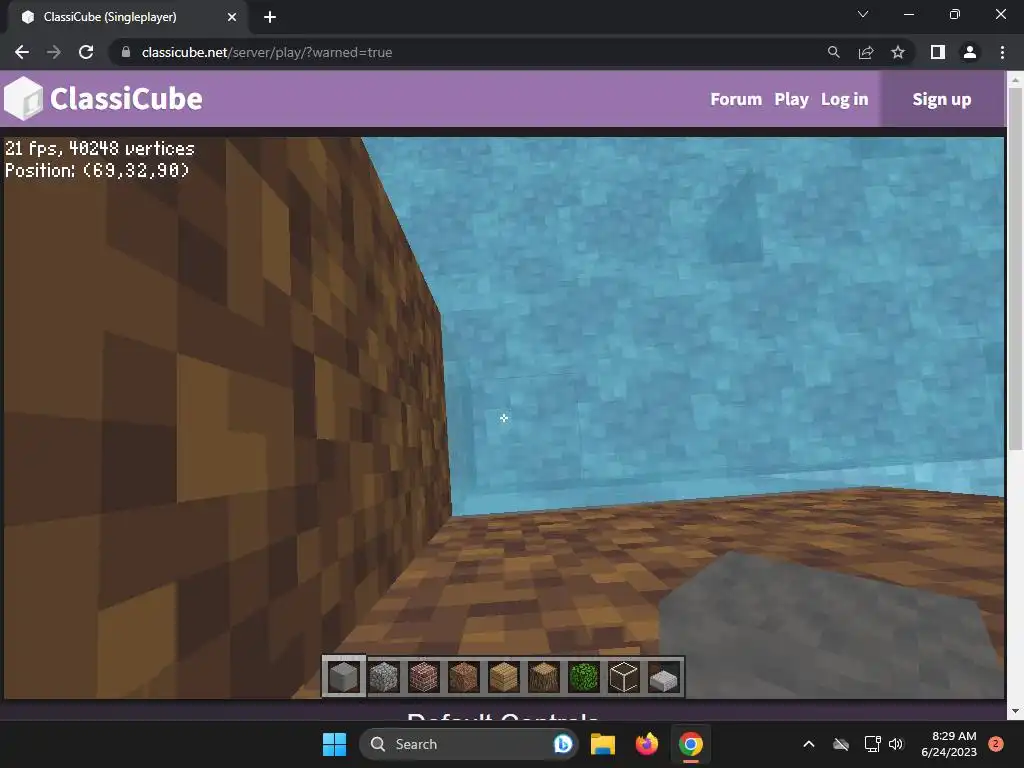Viewport: 1024px width, 768px height.
Task: Open the tab search dropdown arrow
Action: click(863, 14)
